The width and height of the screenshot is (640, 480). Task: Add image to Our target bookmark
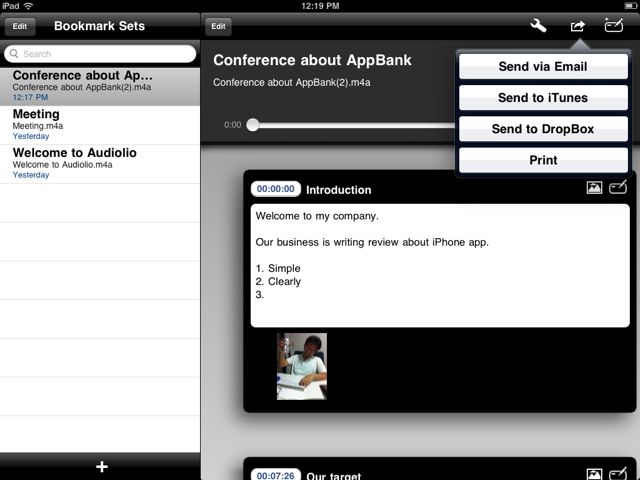[594, 474]
